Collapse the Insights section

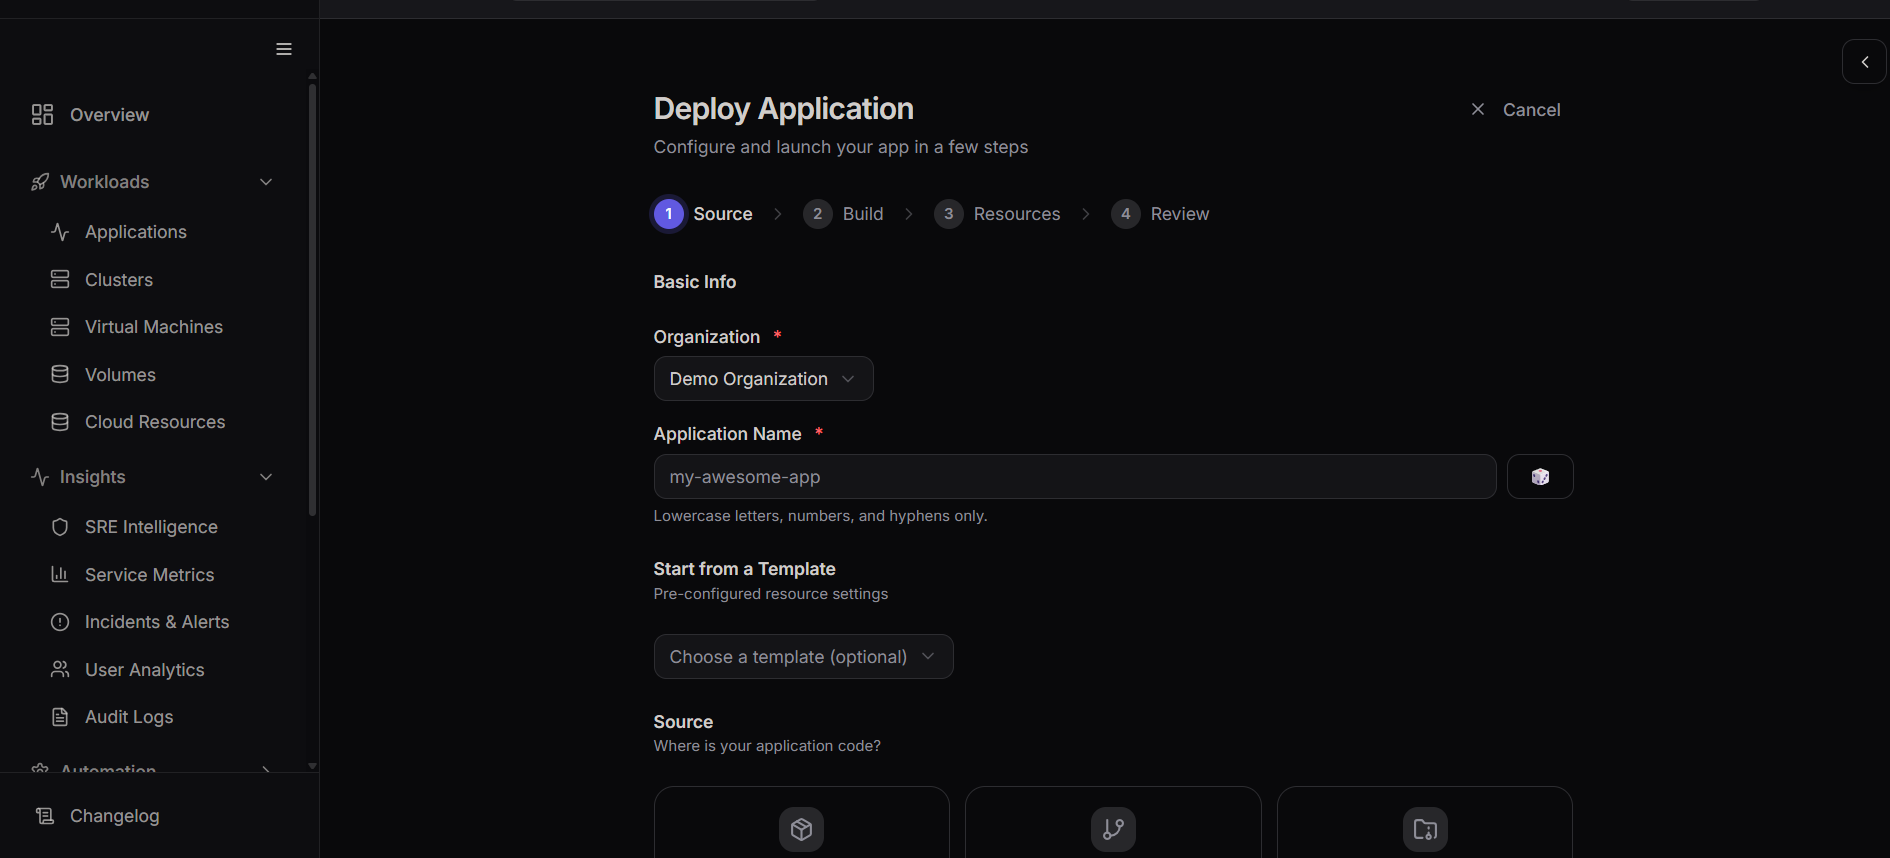click(x=266, y=477)
